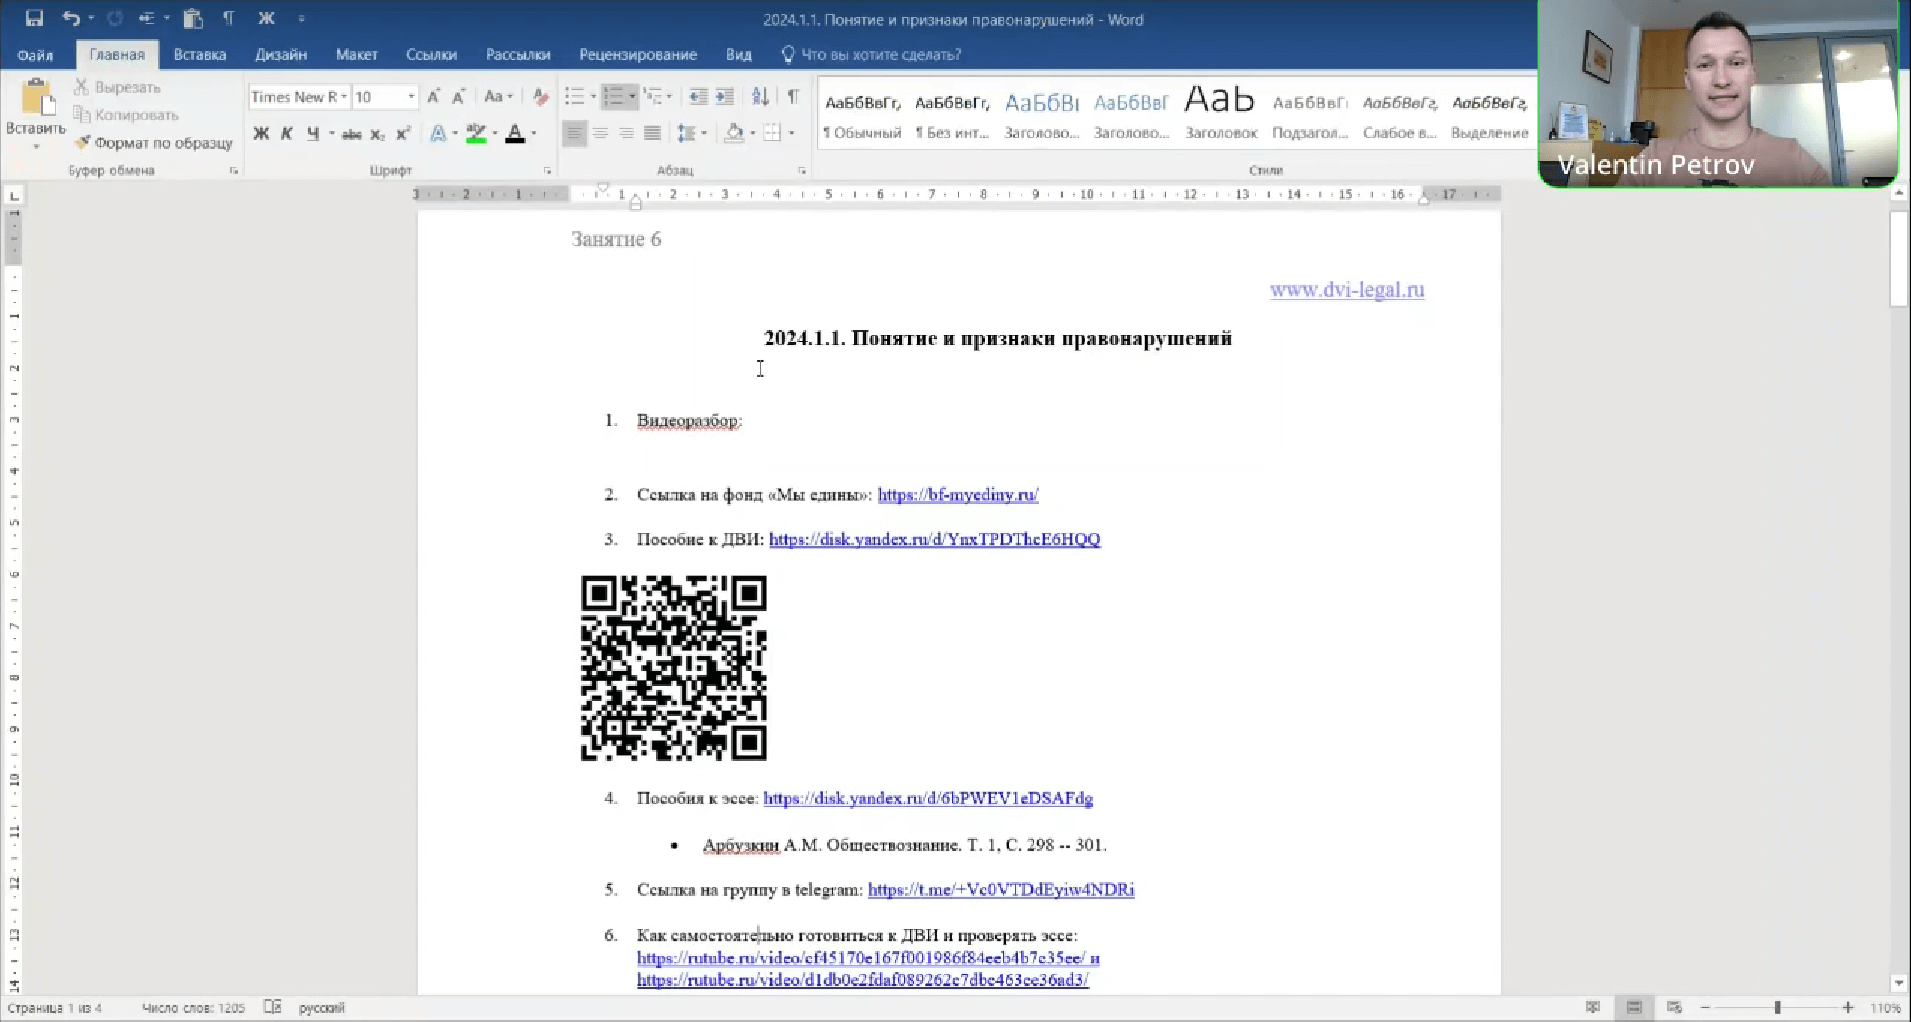Screen dimensions: 1911x1022
Task: Open the Файл tab
Action: point(35,55)
